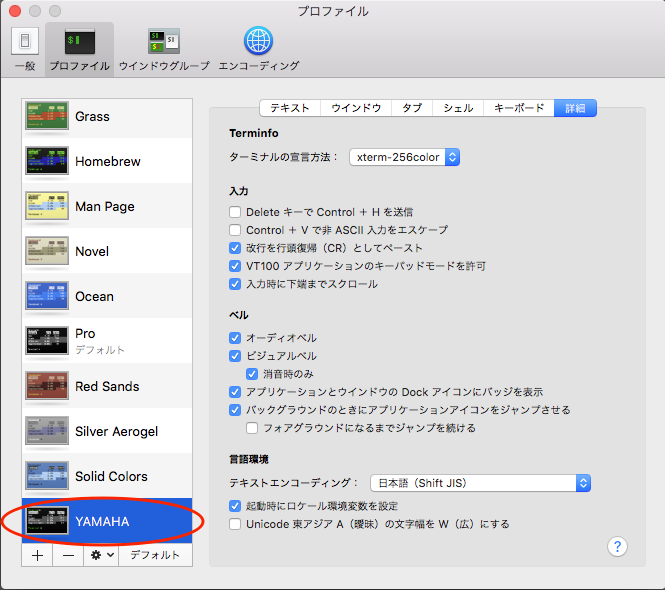Screen dimensions: 665x590
Task: Select the プロファイル toolbar icon
Action: (x=79, y=49)
